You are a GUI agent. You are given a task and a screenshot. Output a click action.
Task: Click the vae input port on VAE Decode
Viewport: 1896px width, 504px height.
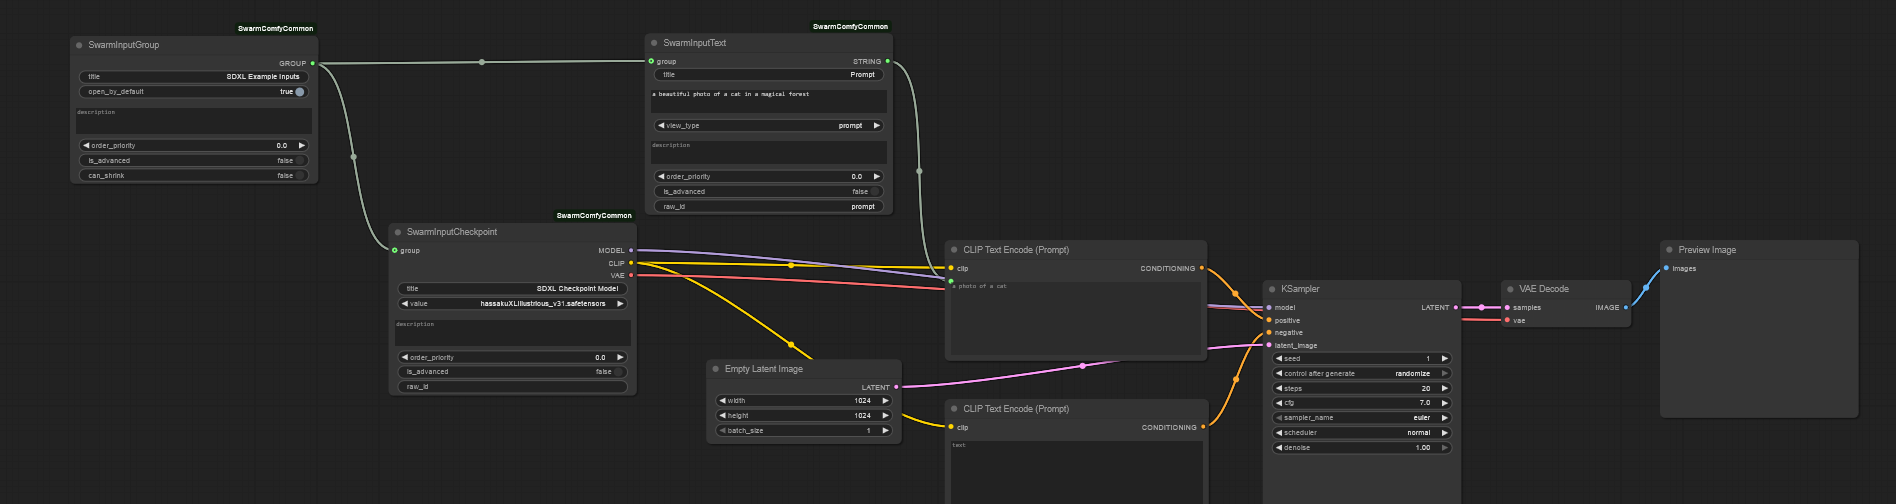tap(1507, 320)
